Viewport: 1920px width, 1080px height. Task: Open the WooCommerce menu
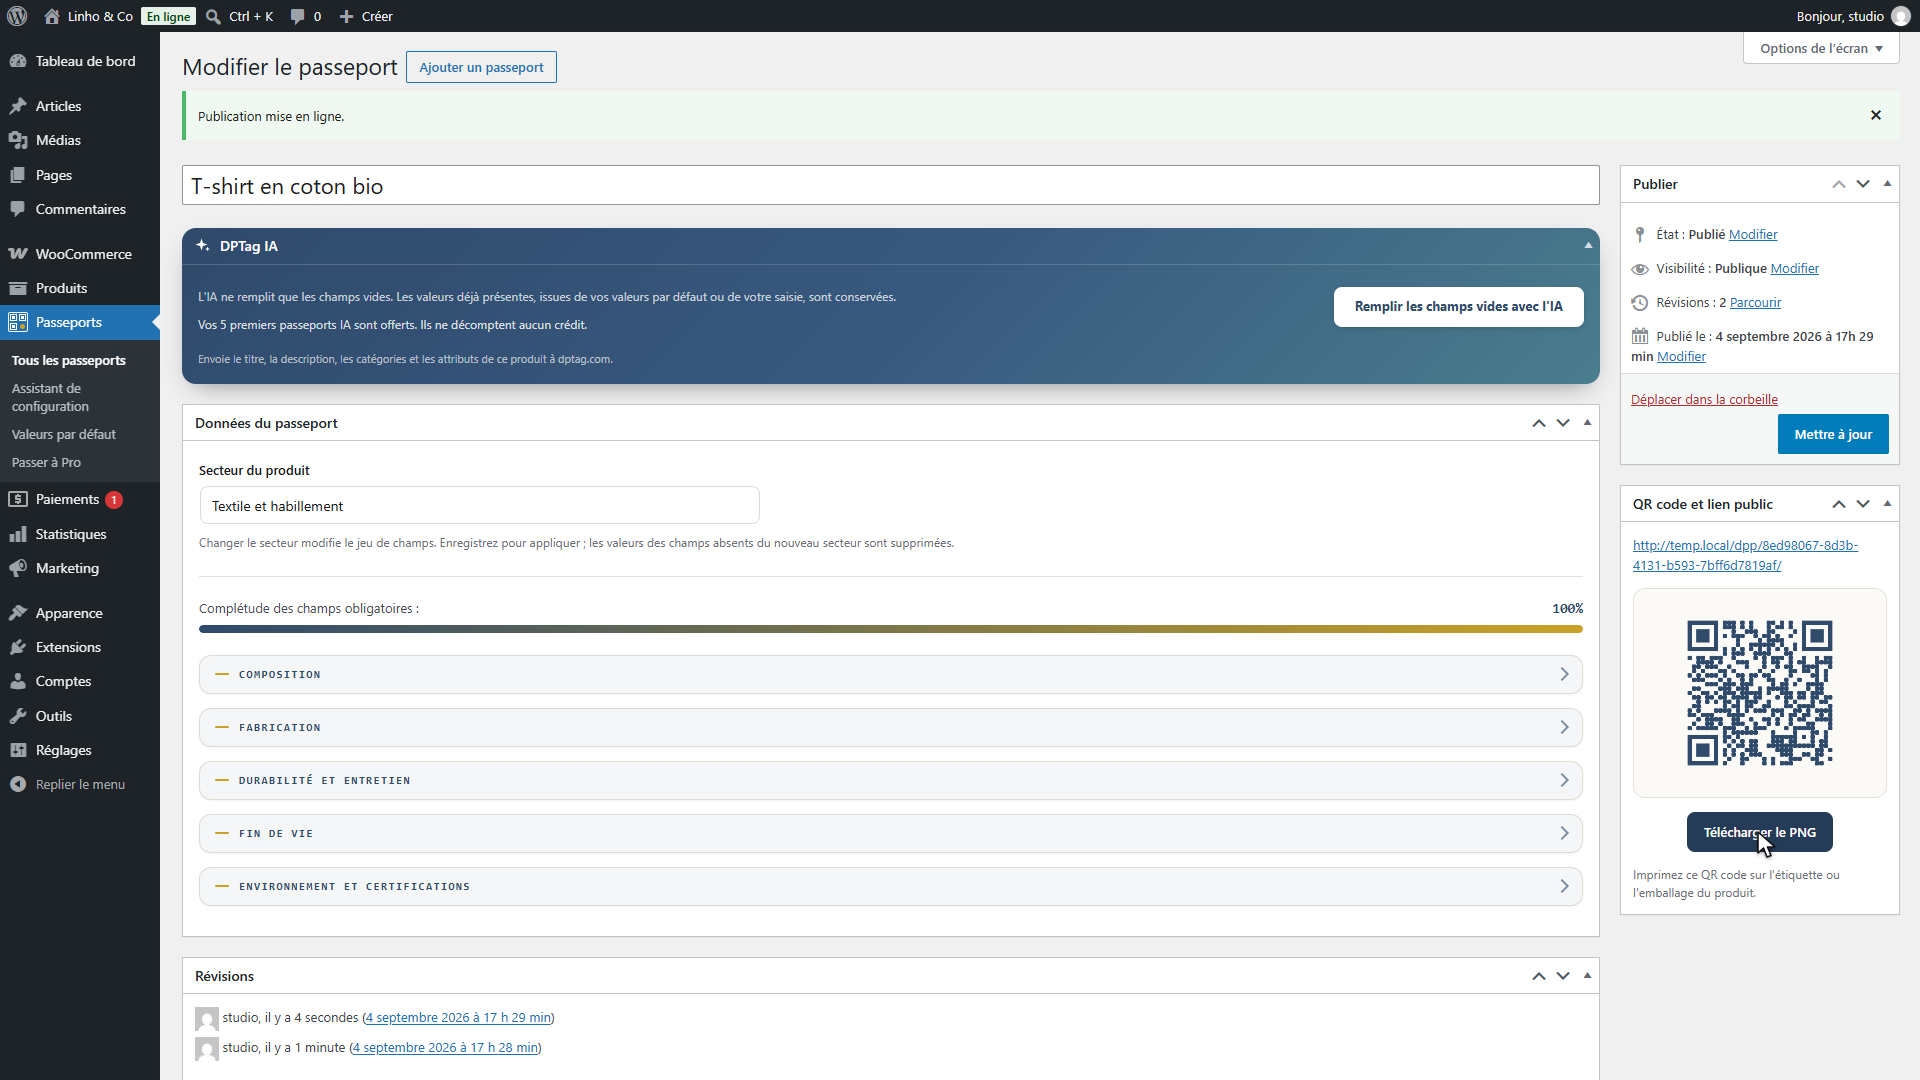click(80, 254)
